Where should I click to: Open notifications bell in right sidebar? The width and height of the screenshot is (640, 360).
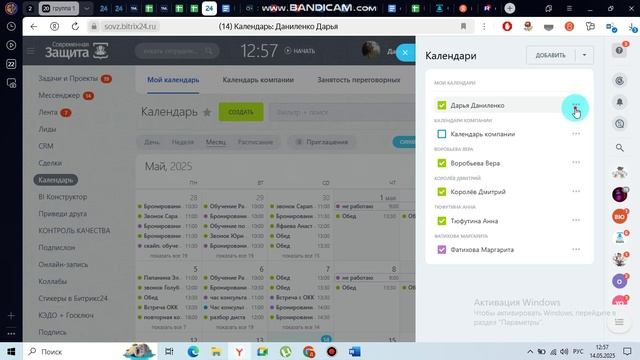(619, 102)
